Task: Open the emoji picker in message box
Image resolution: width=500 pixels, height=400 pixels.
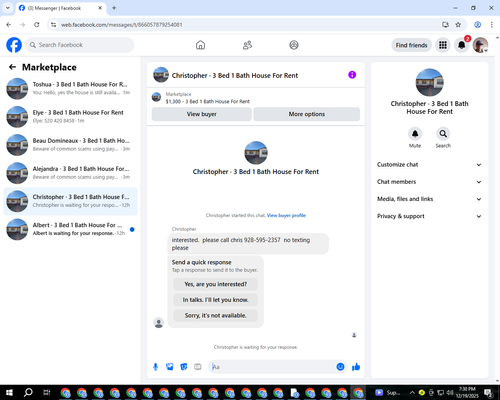Action: (340, 367)
